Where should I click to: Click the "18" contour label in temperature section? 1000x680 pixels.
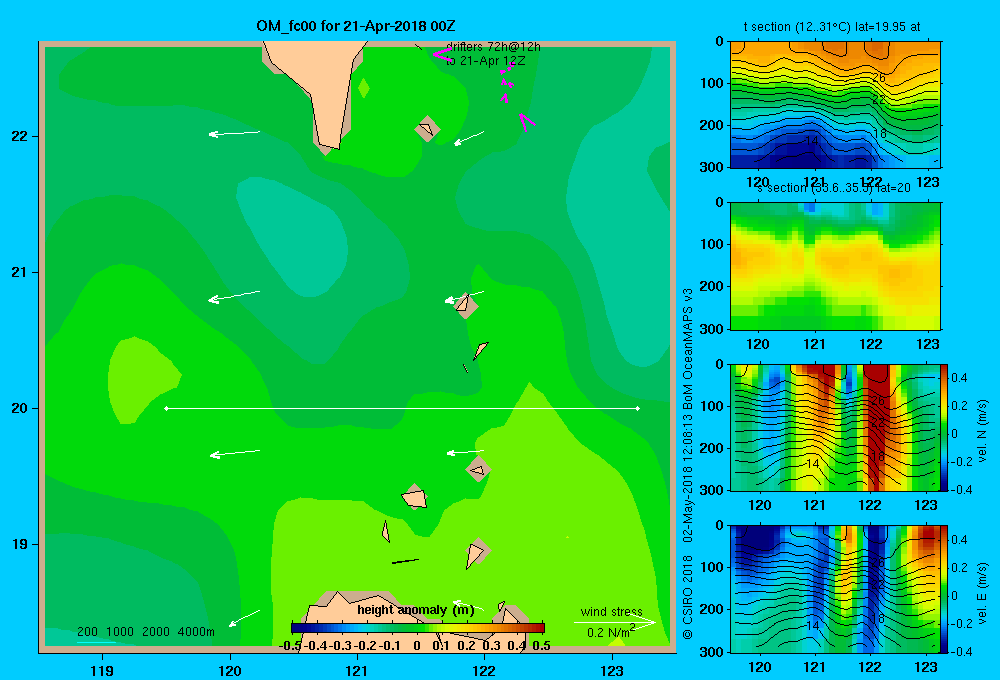pyautogui.click(x=879, y=134)
